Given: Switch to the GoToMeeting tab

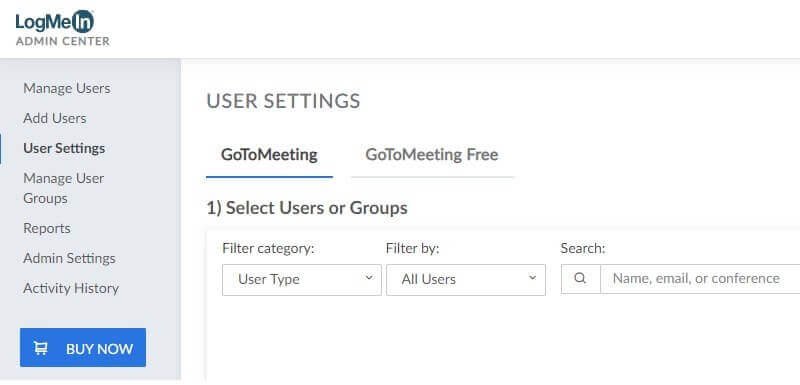Looking at the screenshot, I should (x=269, y=155).
